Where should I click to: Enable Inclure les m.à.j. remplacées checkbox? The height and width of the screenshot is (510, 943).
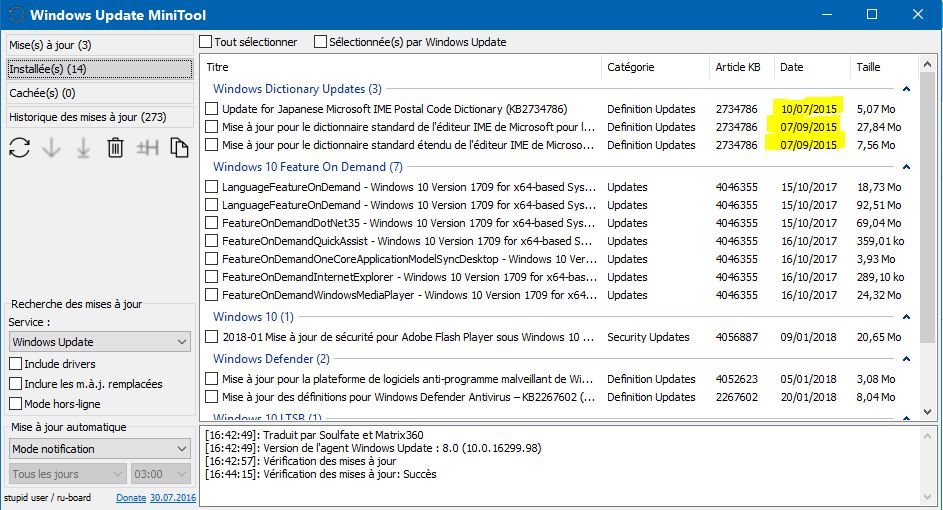click(16, 384)
